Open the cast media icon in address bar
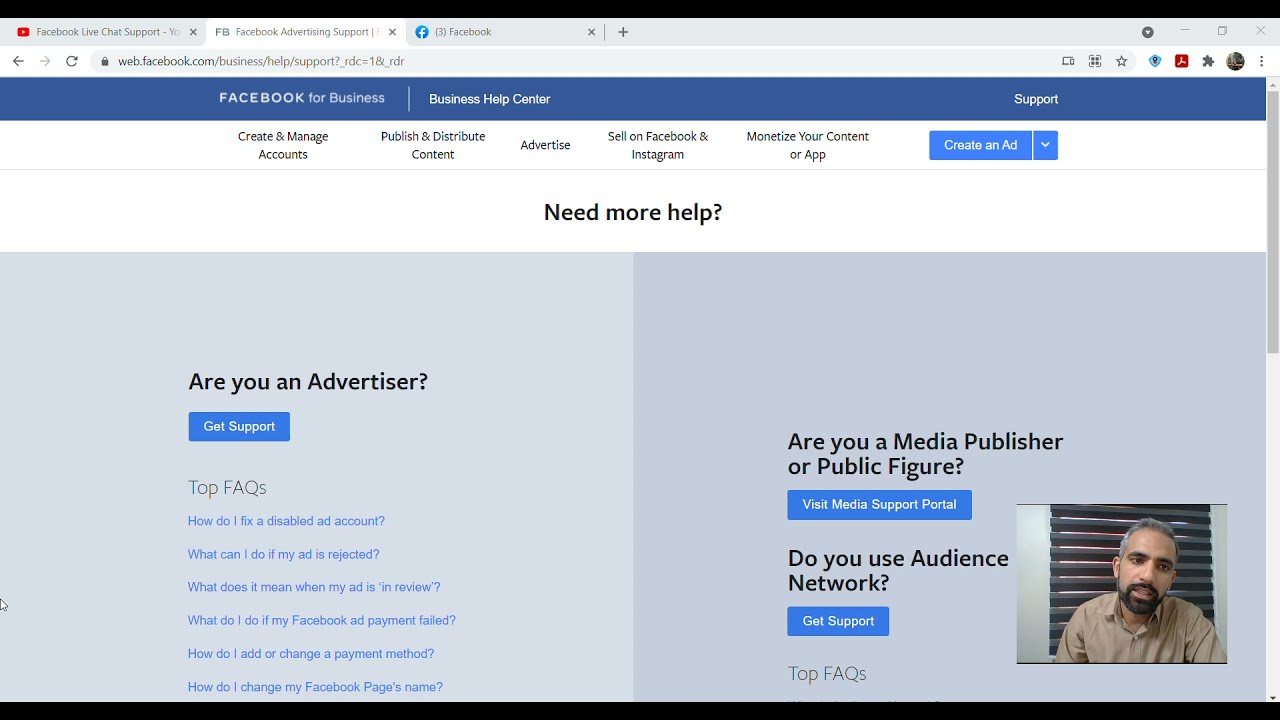 click(x=1068, y=61)
